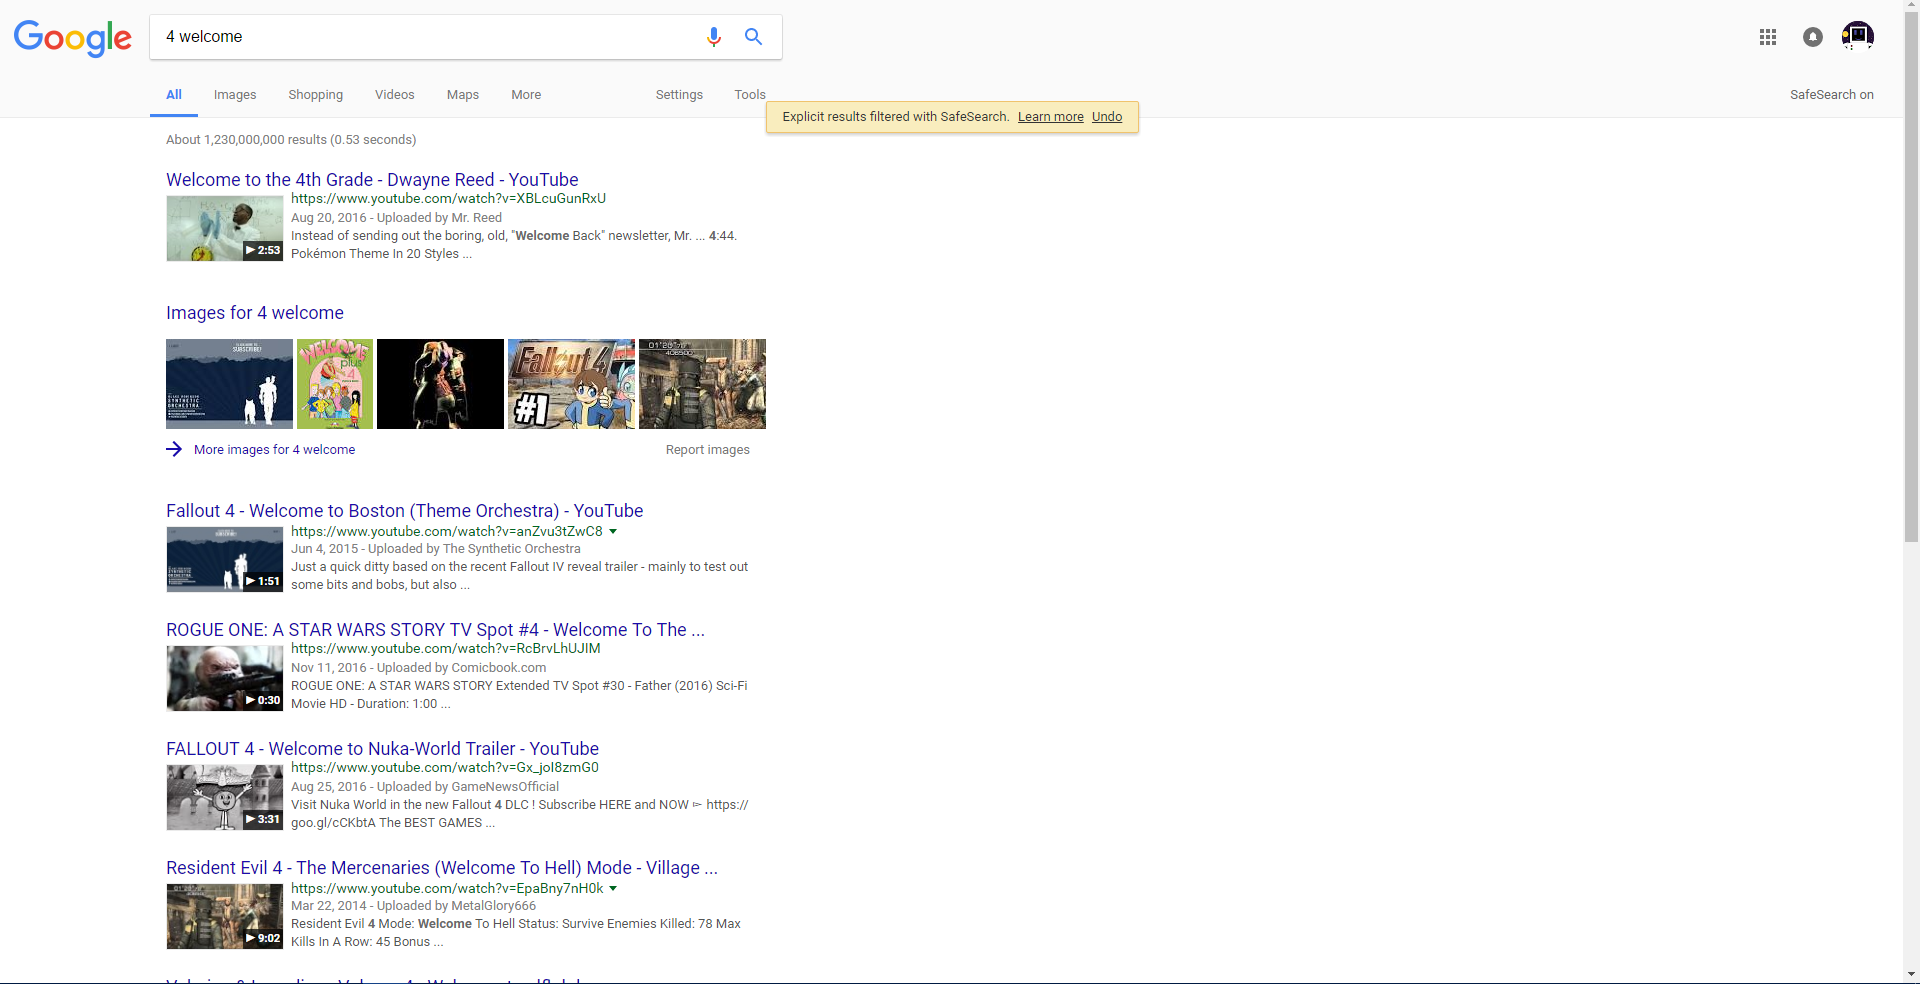Open the More search menu

click(526, 95)
